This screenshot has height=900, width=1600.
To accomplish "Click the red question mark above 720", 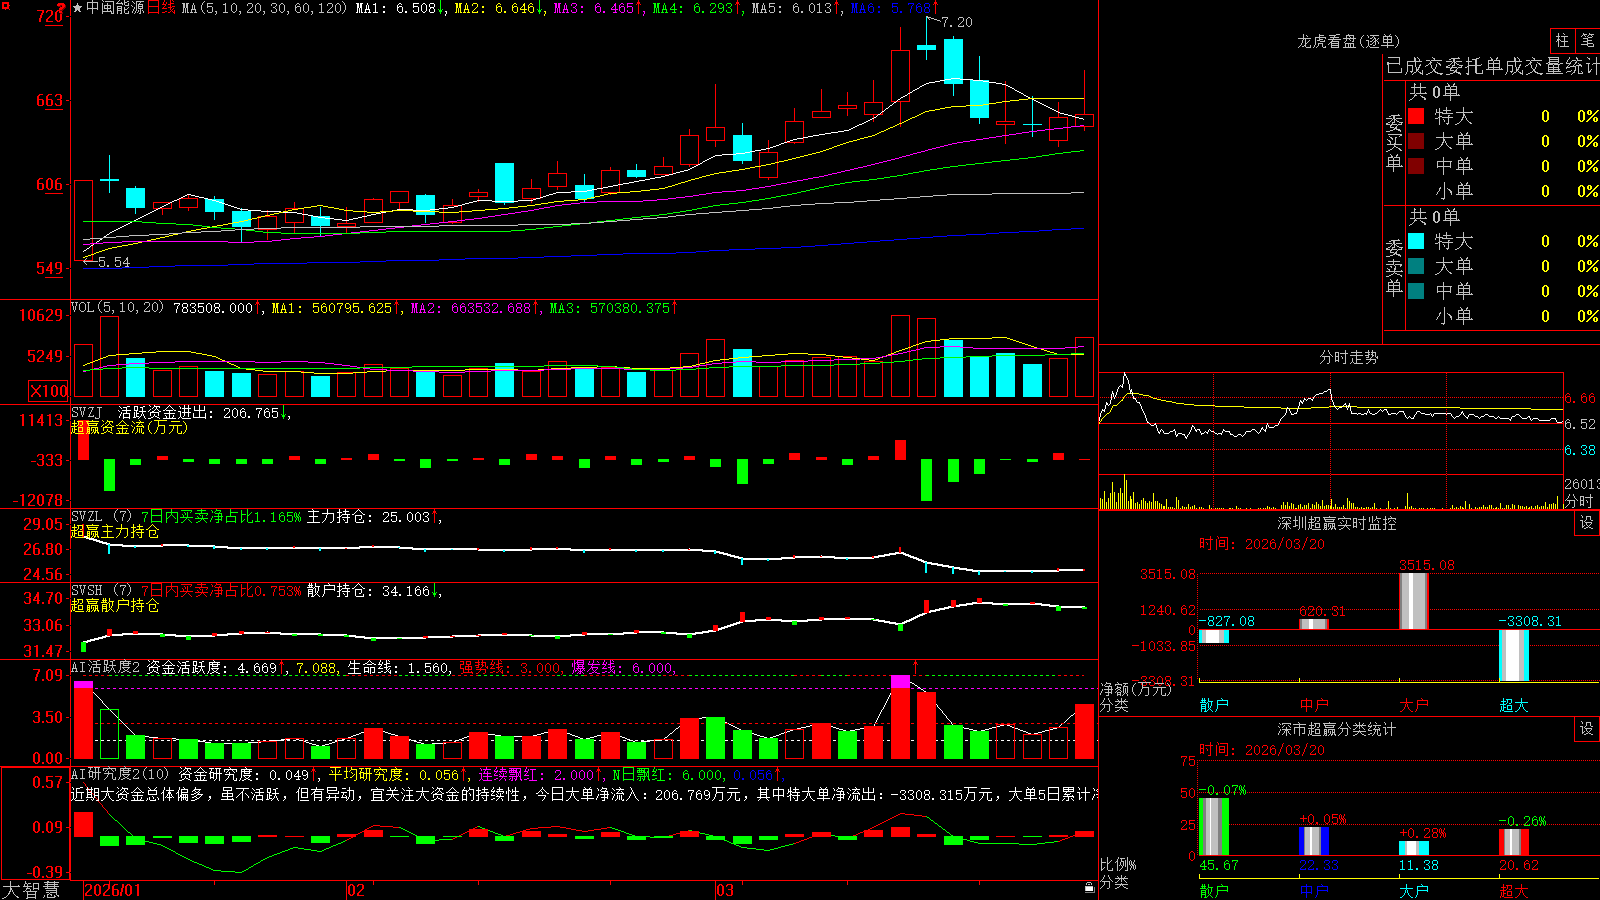I will coord(60,8).
